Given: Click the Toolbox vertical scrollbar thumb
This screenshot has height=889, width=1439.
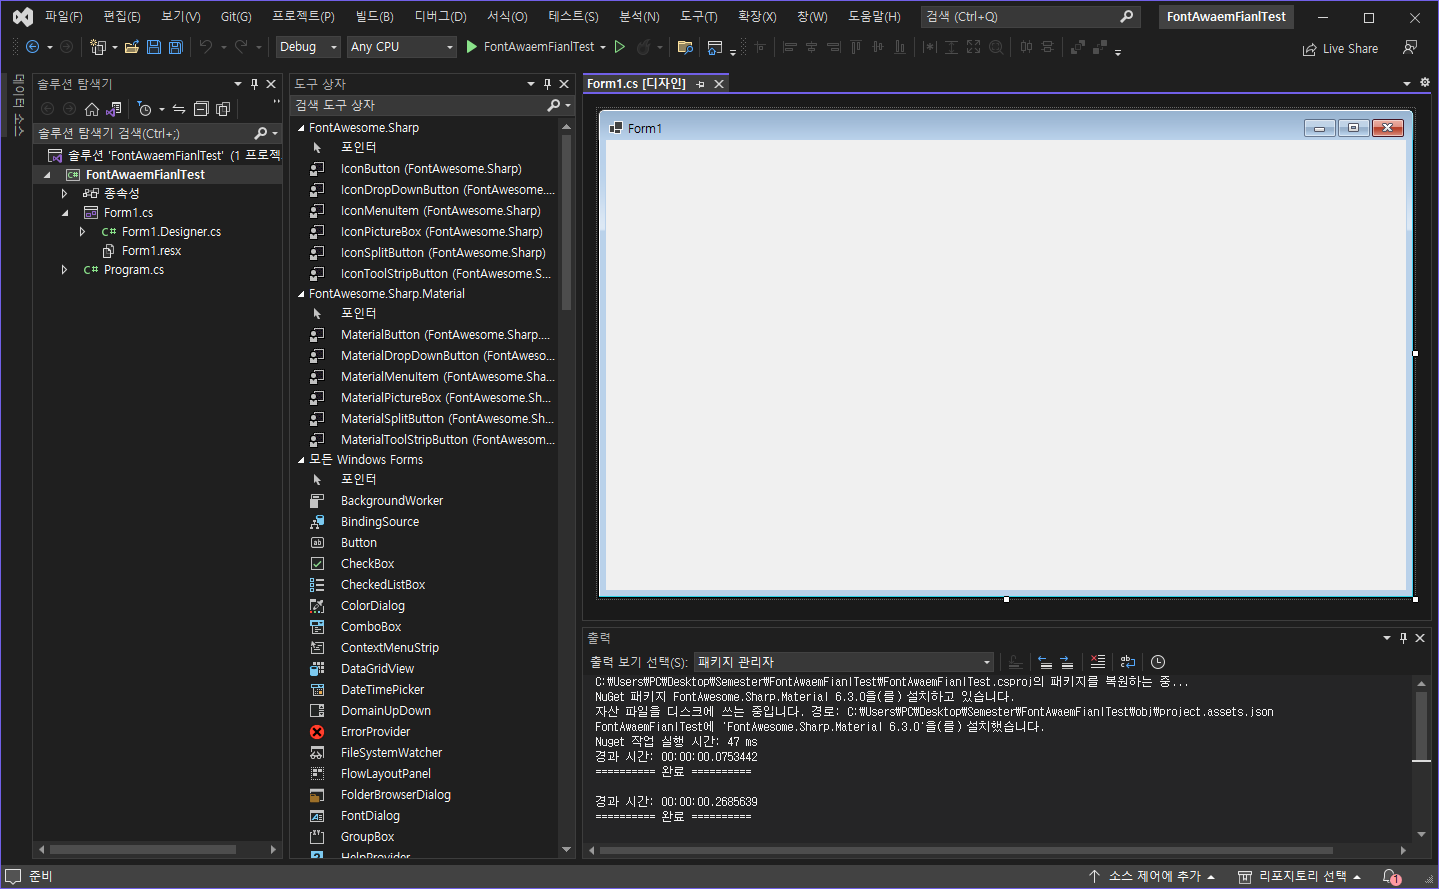Looking at the screenshot, I should (x=566, y=222).
